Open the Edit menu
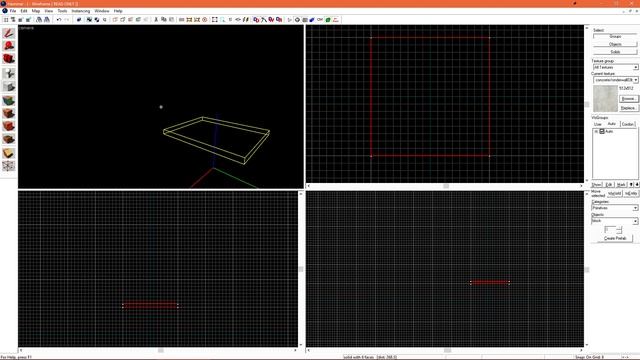Screen dimensions: 640x360 click(24, 11)
